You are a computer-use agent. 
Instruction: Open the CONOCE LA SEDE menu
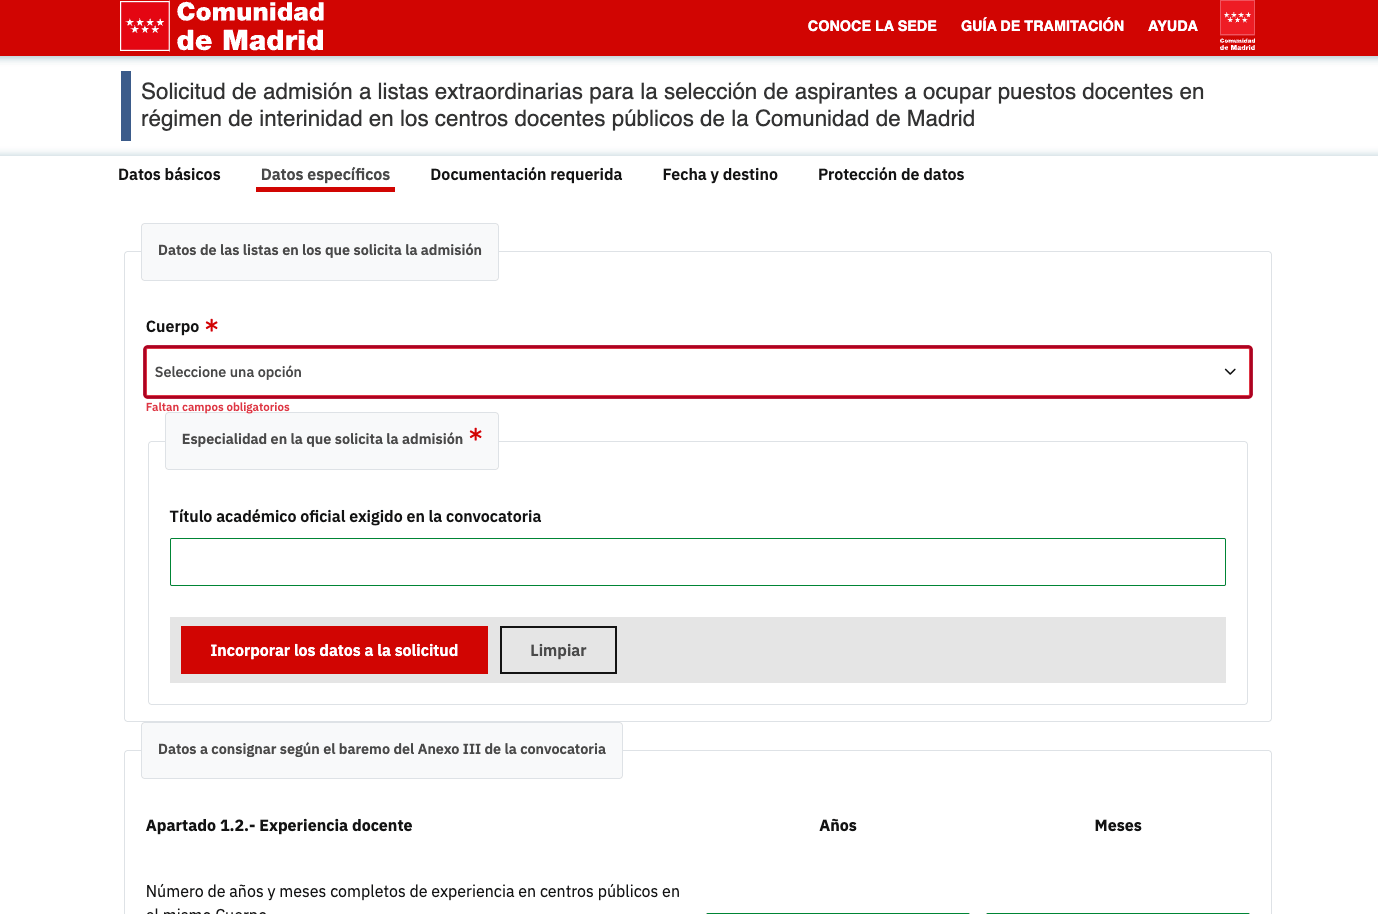click(x=872, y=26)
